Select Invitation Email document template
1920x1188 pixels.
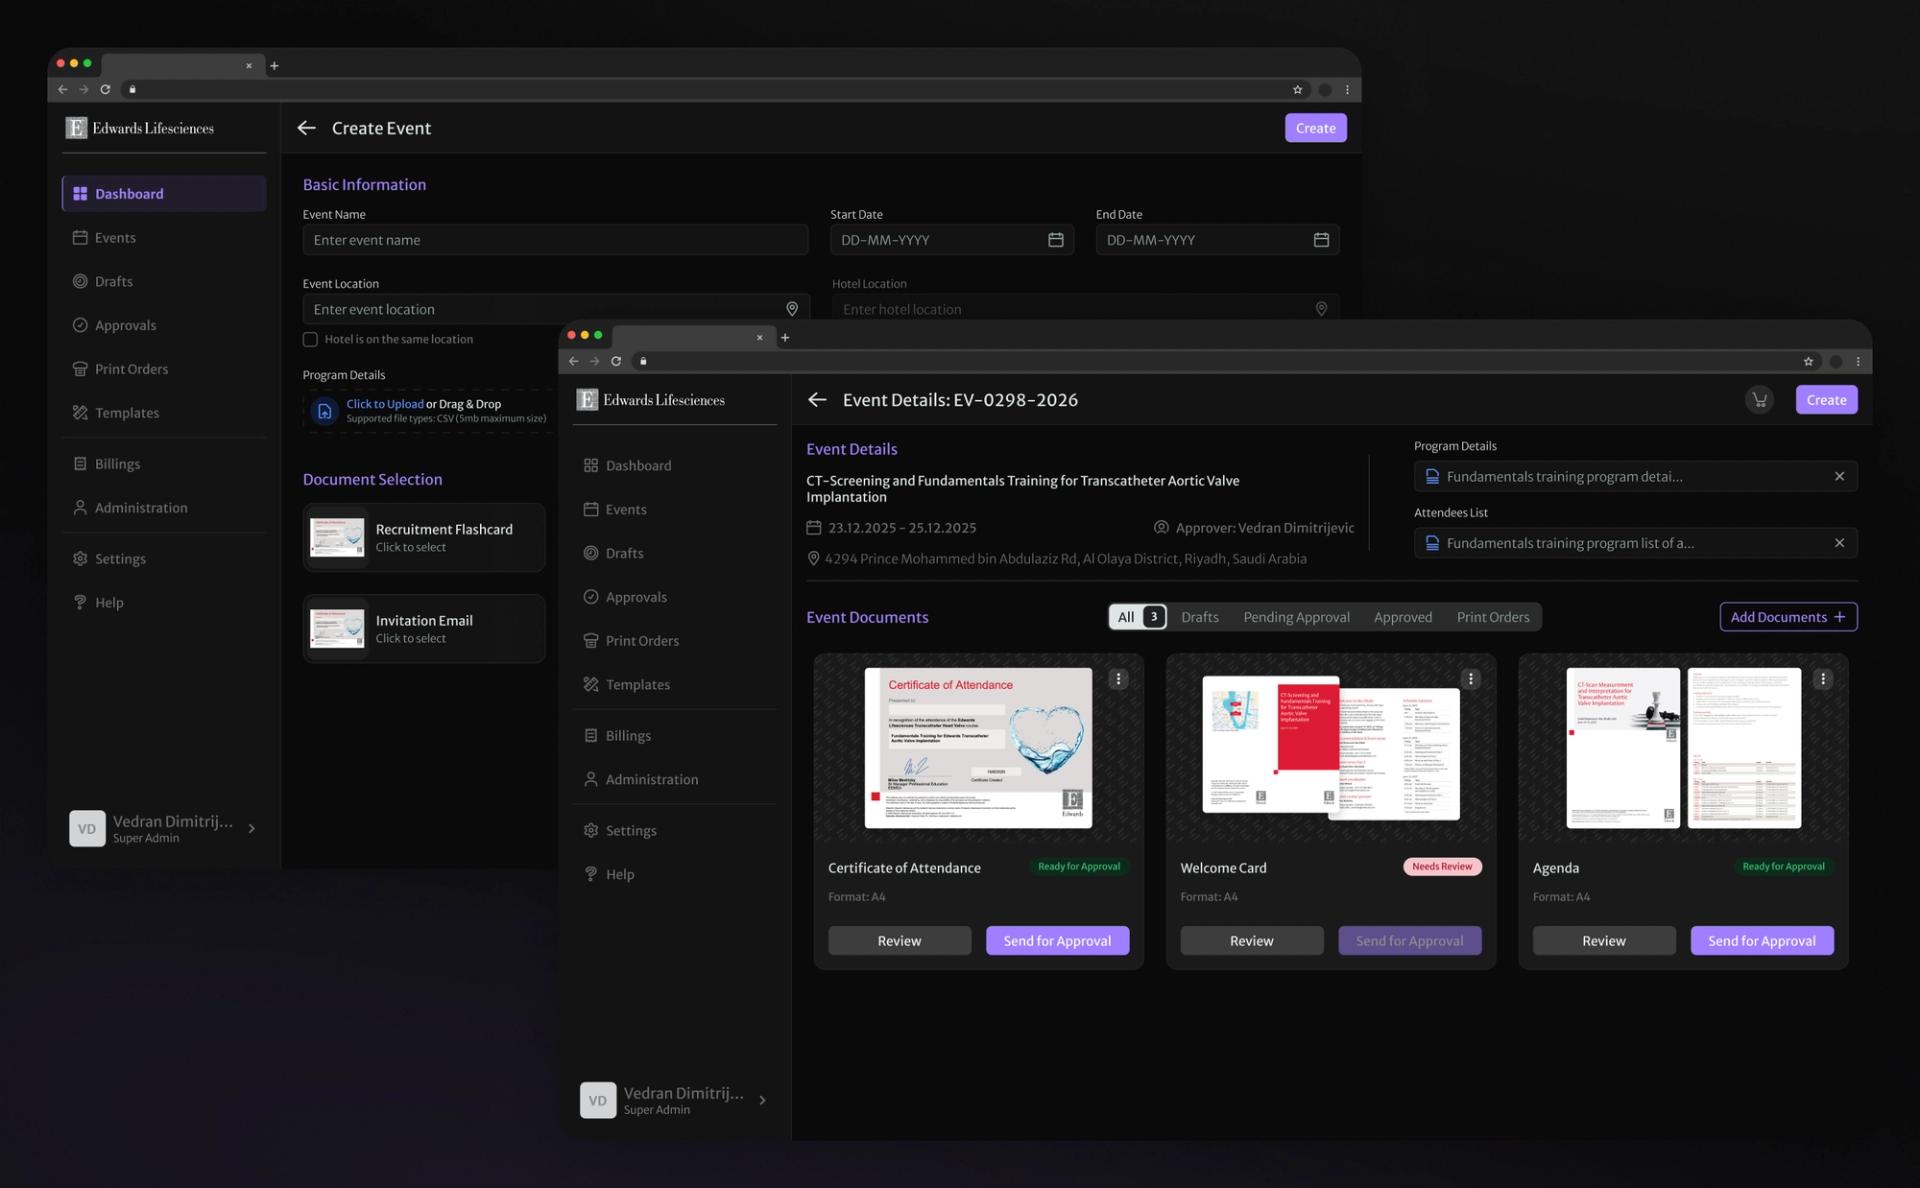[424, 629]
